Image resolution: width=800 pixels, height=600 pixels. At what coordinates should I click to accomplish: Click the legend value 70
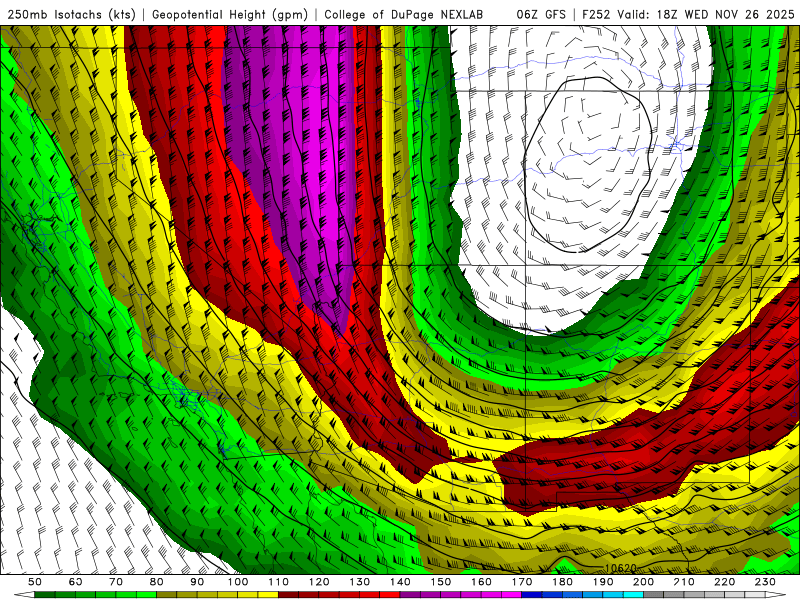116,582
